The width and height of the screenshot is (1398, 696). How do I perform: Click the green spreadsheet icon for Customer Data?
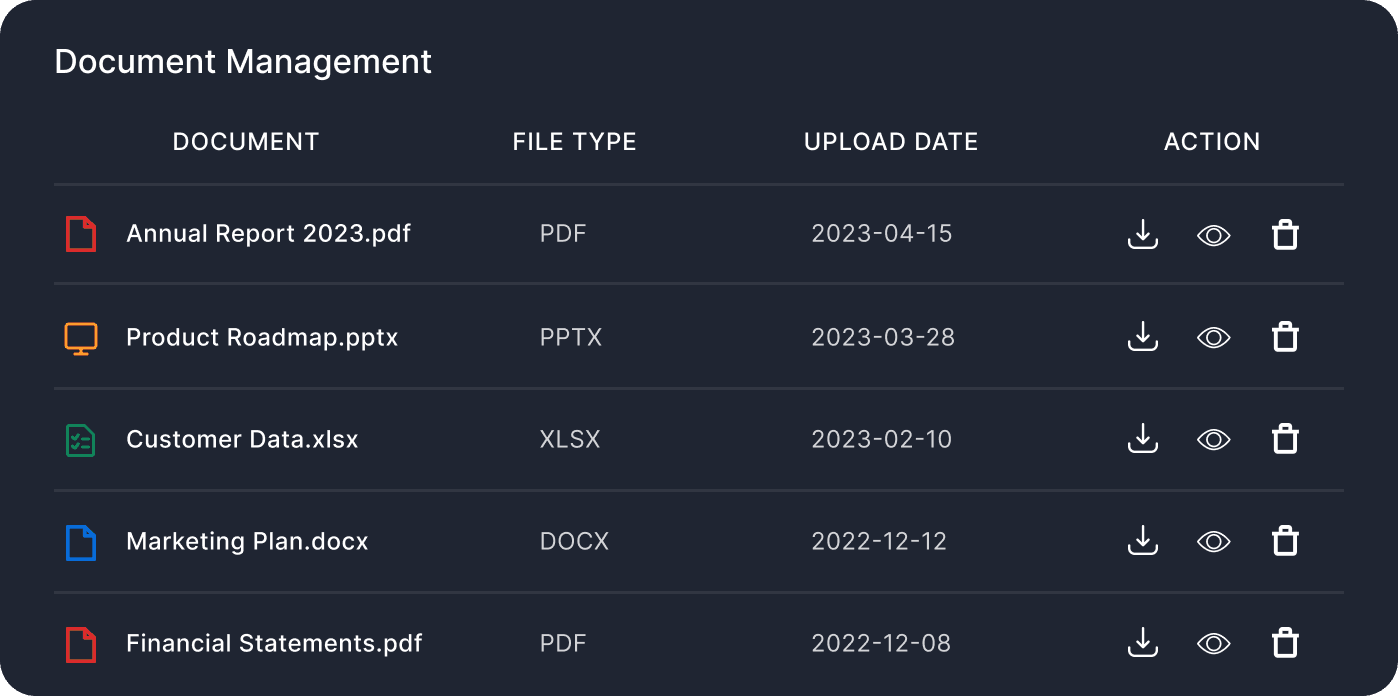pyautogui.click(x=81, y=440)
